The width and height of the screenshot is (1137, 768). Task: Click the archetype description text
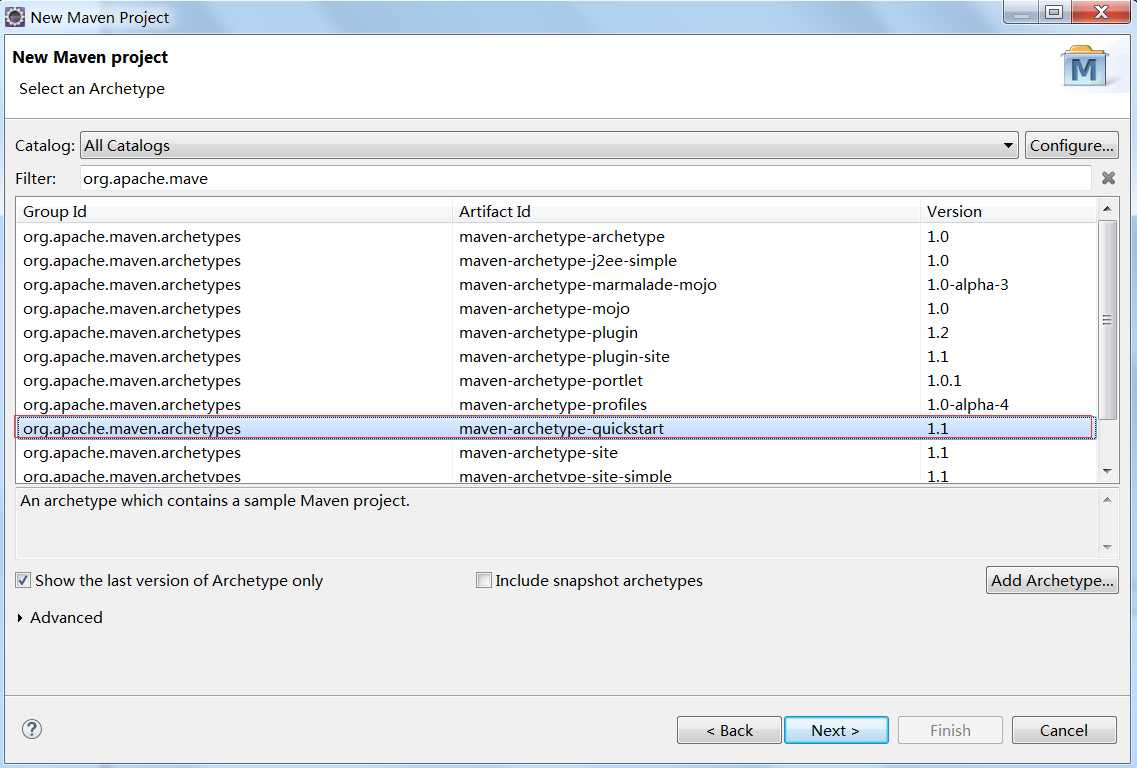pyautogui.click(x=215, y=500)
